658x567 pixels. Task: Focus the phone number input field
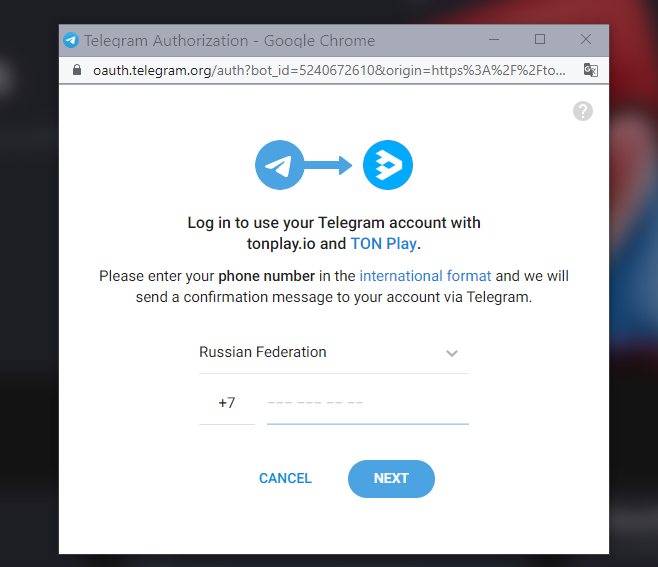368,403
